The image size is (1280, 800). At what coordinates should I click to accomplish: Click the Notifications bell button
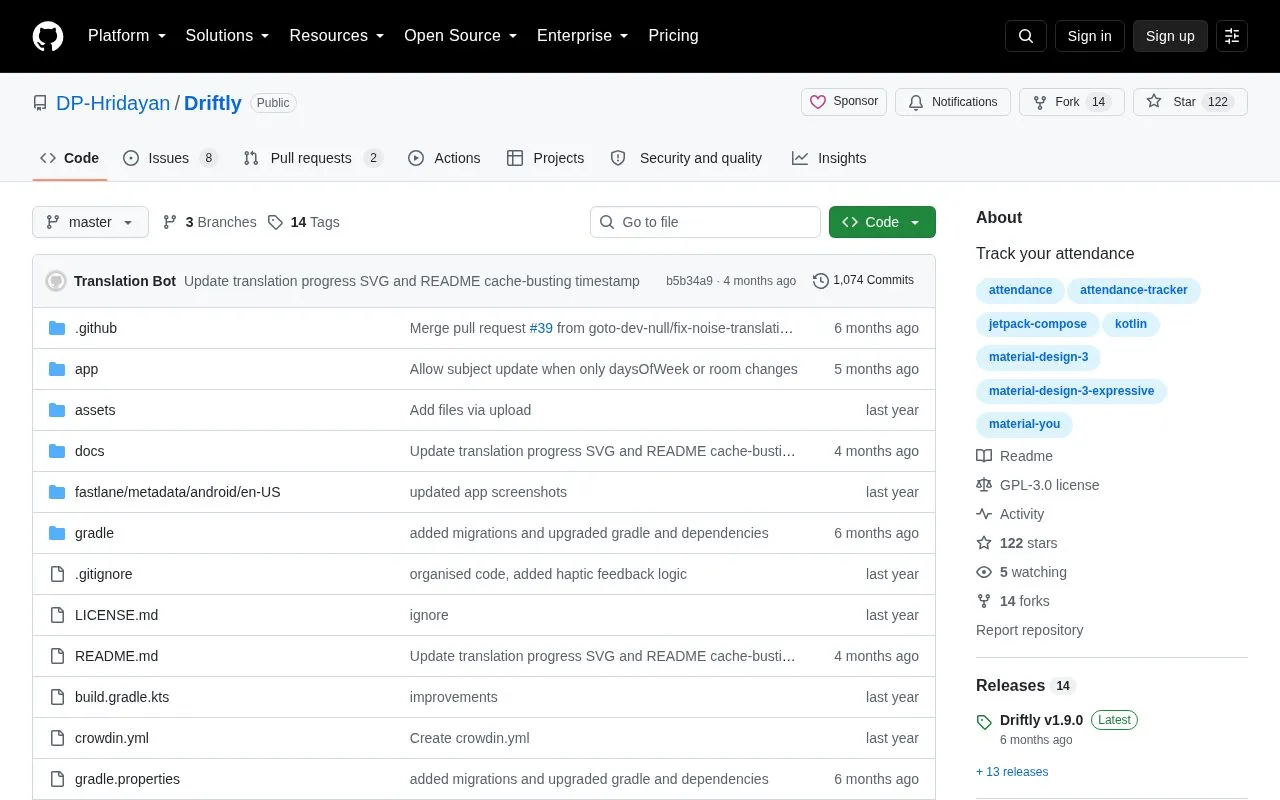click(x=953, y=102)
